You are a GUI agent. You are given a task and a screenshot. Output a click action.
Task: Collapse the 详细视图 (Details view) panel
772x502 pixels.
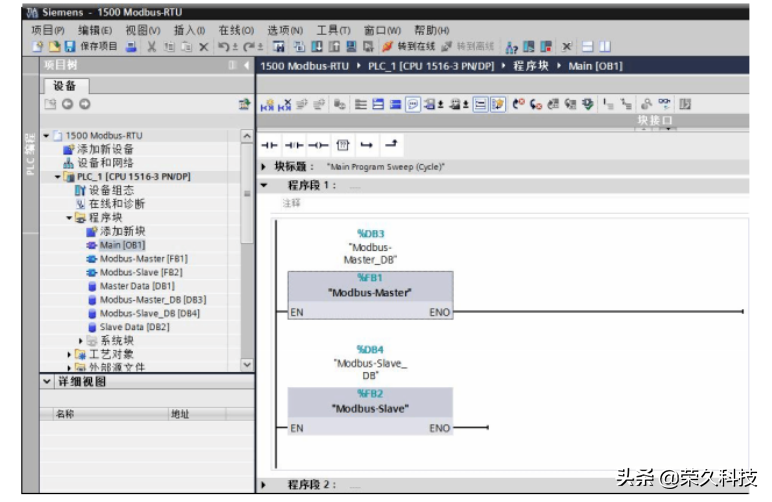click(x=46, y=382)
